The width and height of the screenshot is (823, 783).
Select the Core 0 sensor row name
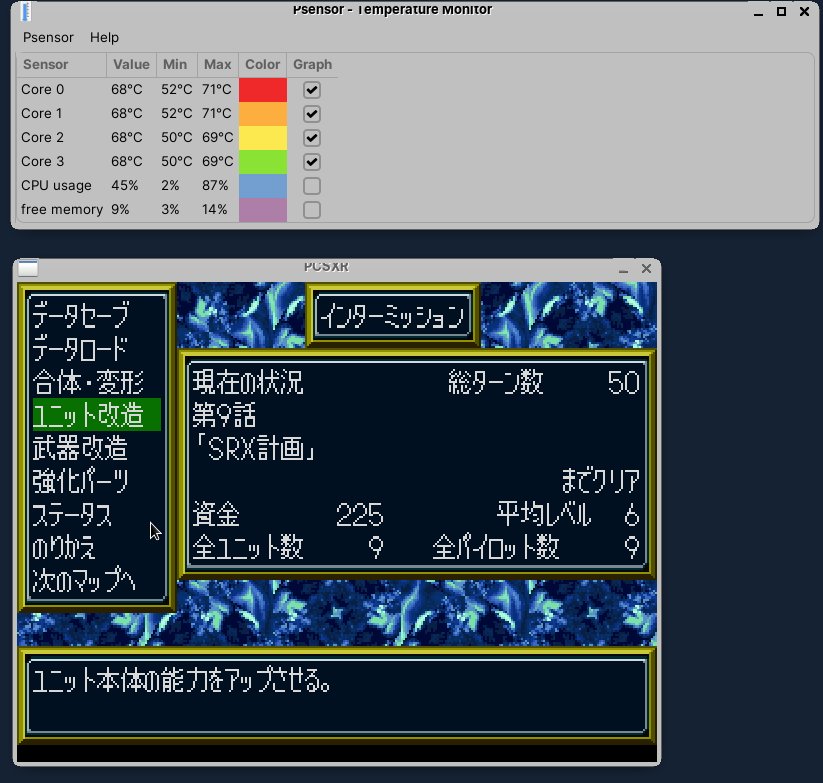43,90
